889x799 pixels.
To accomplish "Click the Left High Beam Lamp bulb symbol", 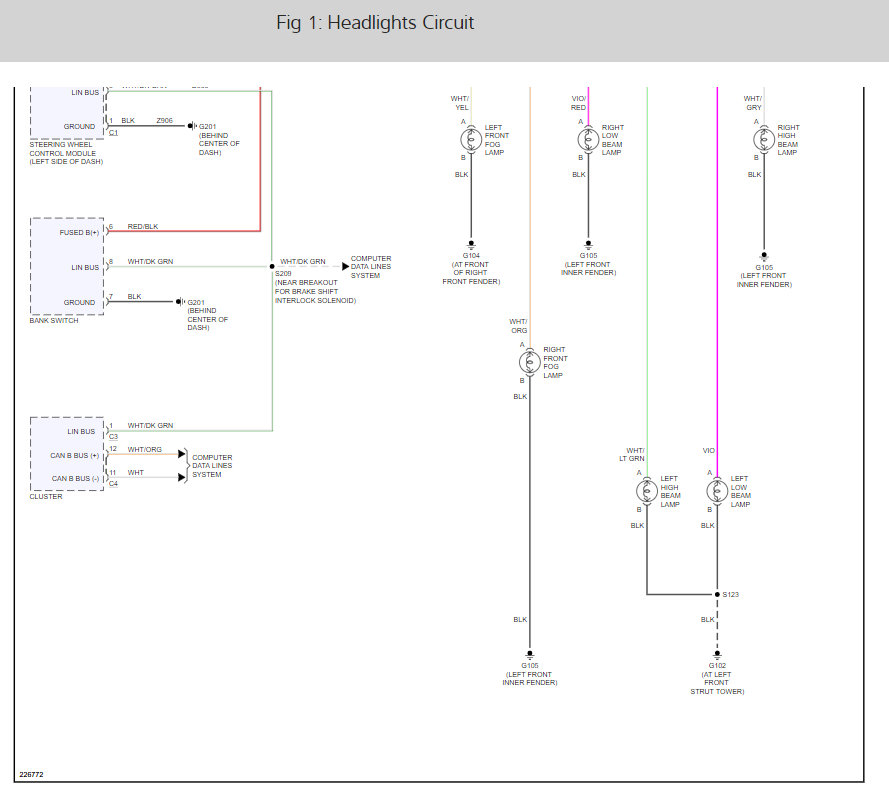I will pyautogui.click(x=647, y=491).
